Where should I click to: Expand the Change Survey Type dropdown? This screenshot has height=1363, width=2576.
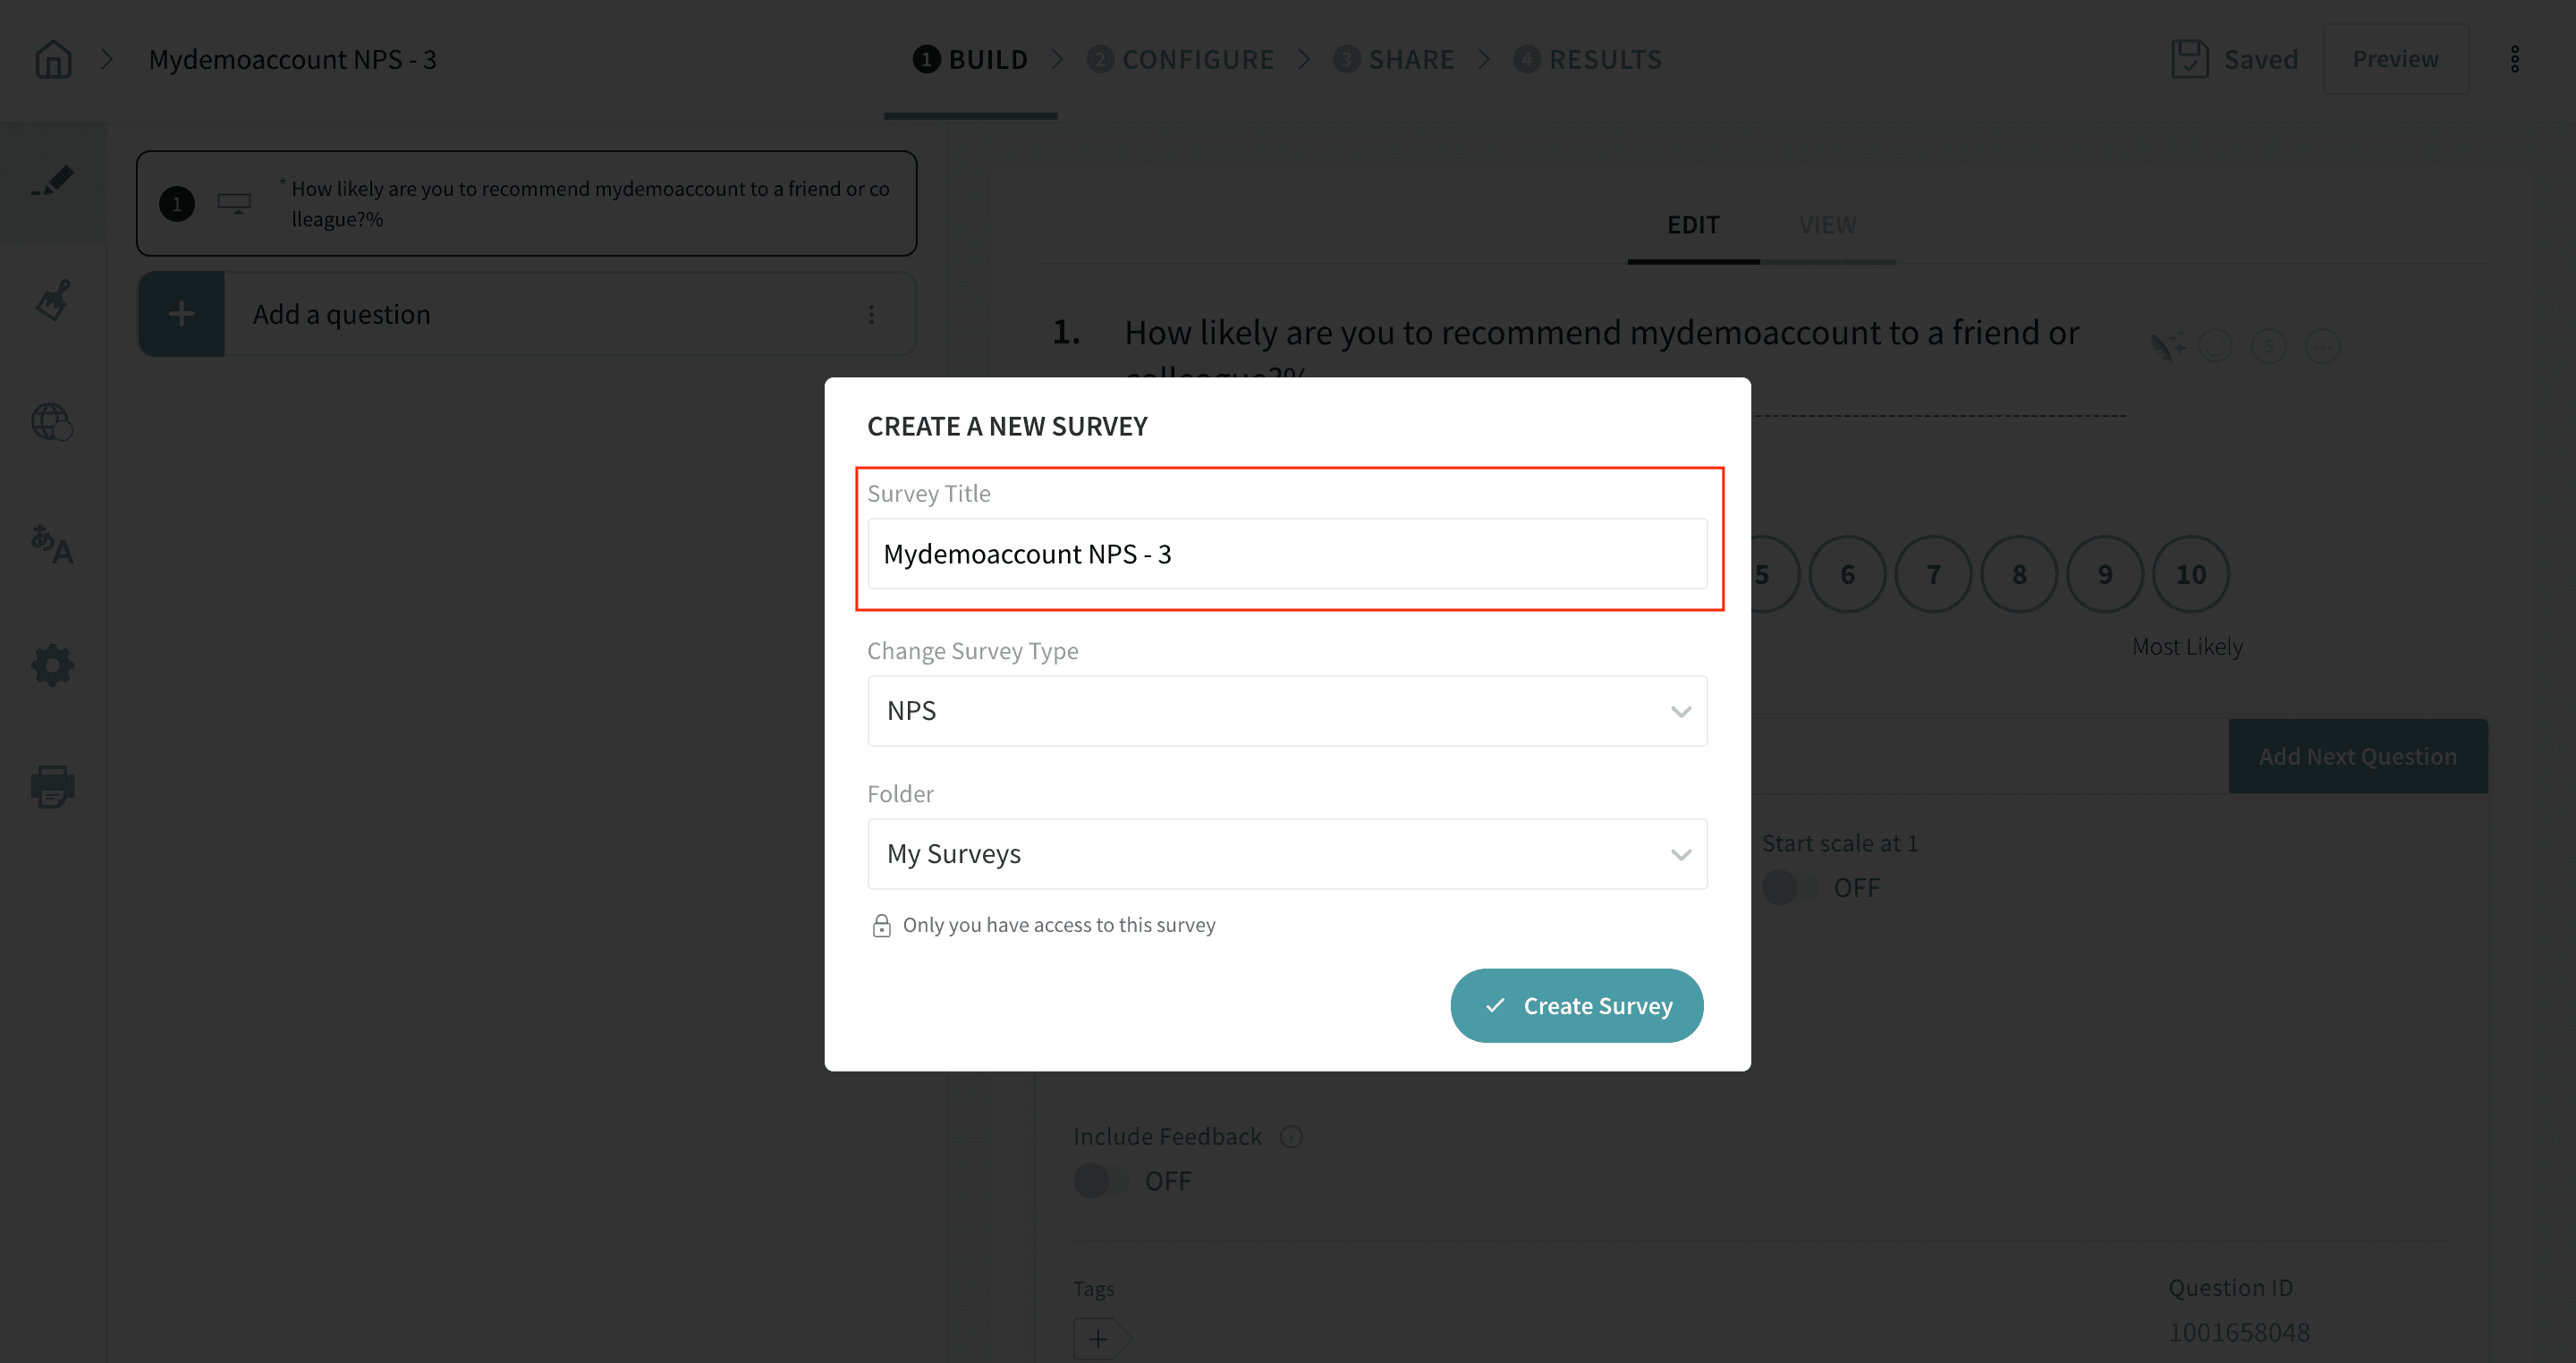pos(1287,711)
